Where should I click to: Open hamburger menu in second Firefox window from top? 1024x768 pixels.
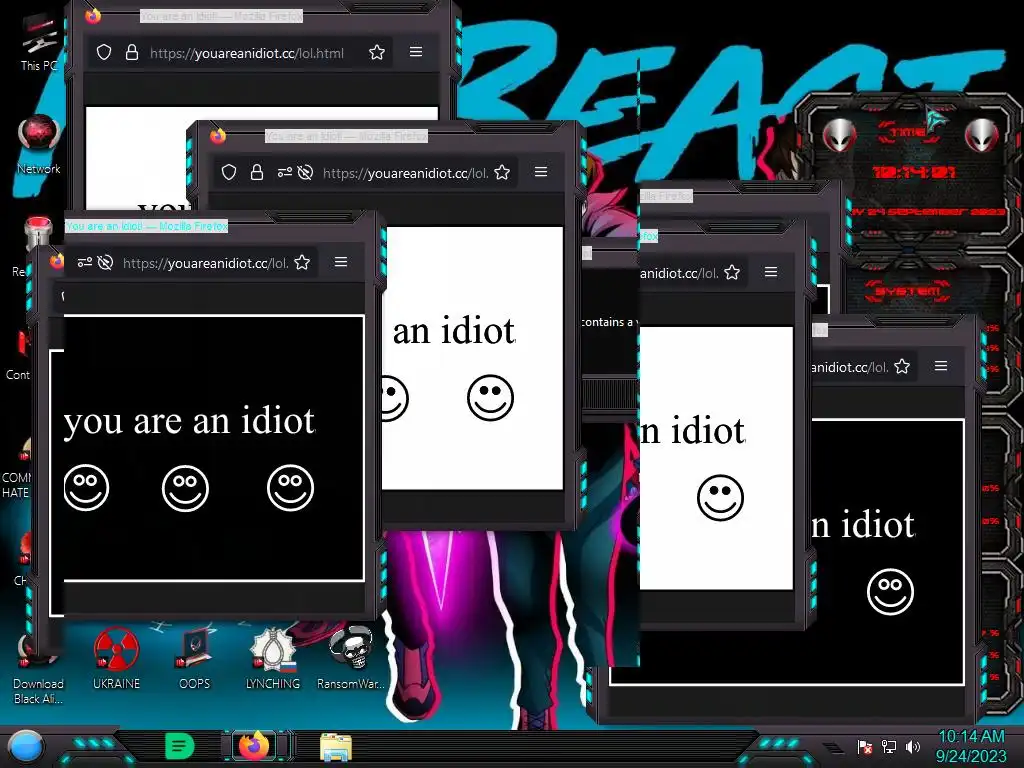tap(541, 172)
